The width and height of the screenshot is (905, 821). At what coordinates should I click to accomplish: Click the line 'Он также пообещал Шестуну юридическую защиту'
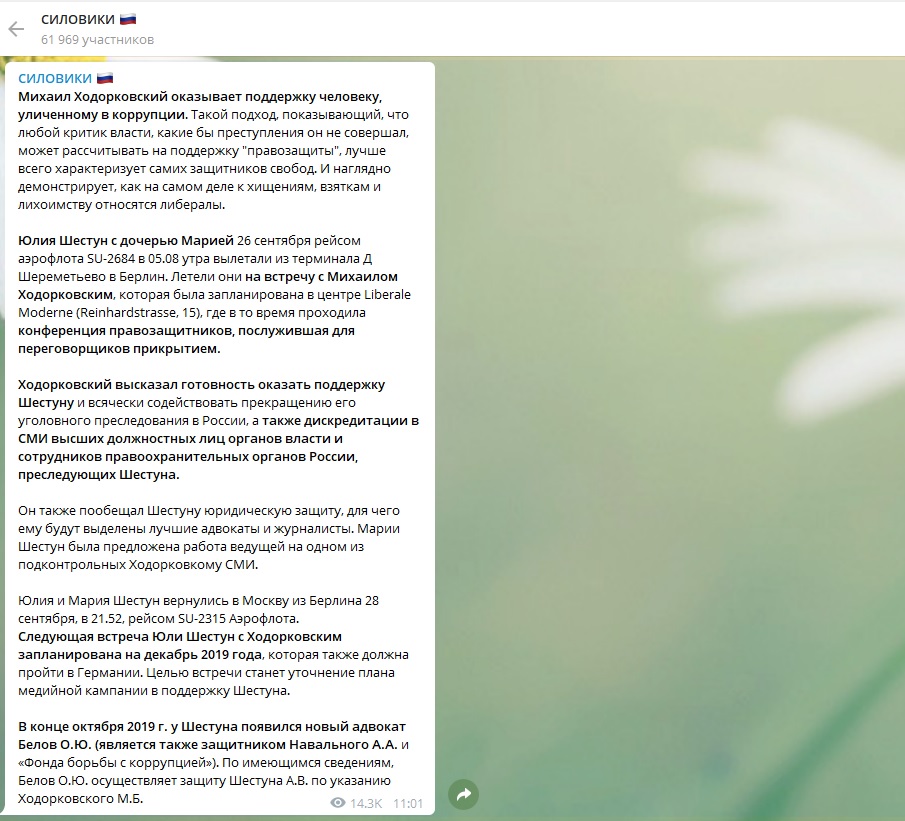point(180,510)
